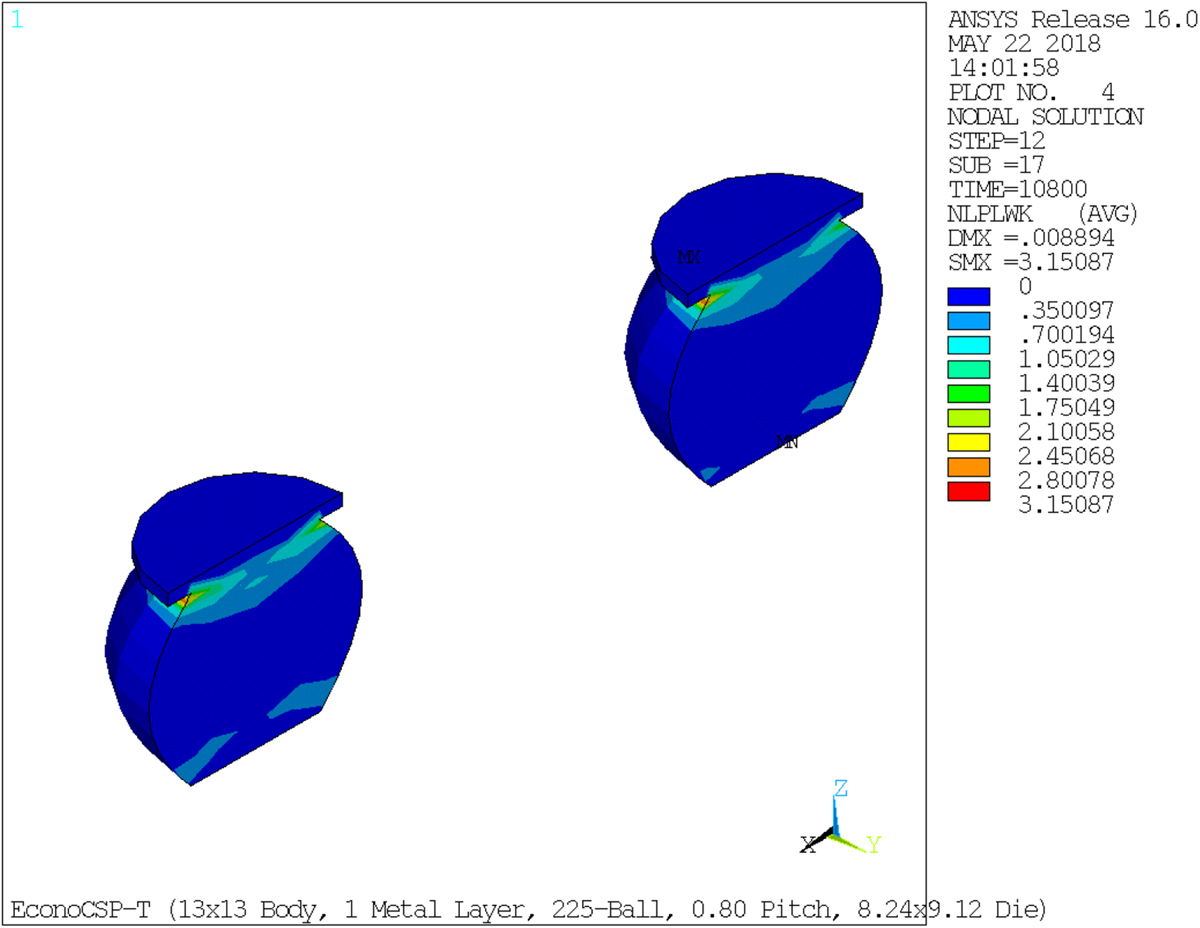Click the NODAL SOLUTION label
1200x928 pixels.
[1045, 117]
